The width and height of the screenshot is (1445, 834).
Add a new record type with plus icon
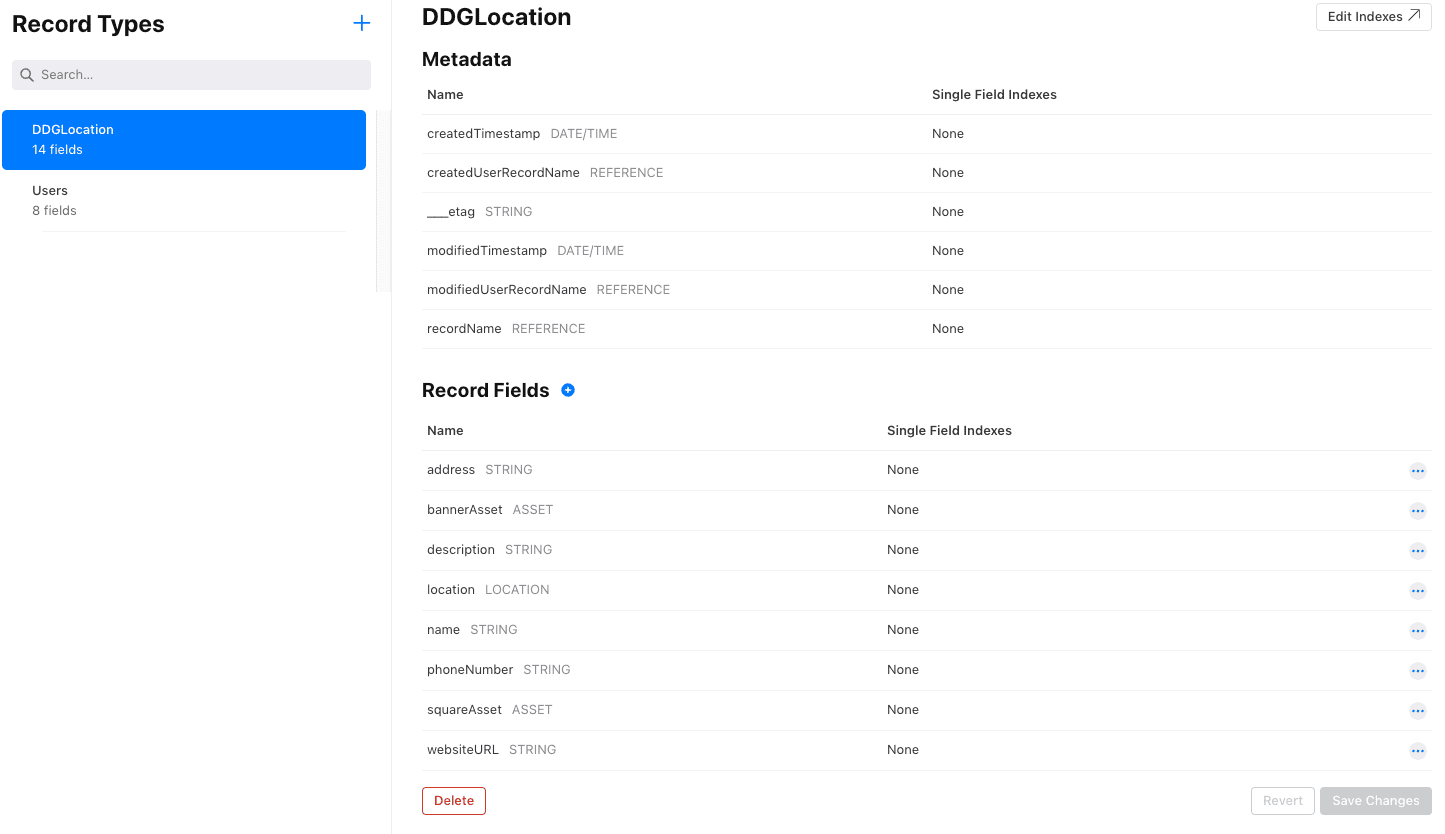click(x=362, y=23)
